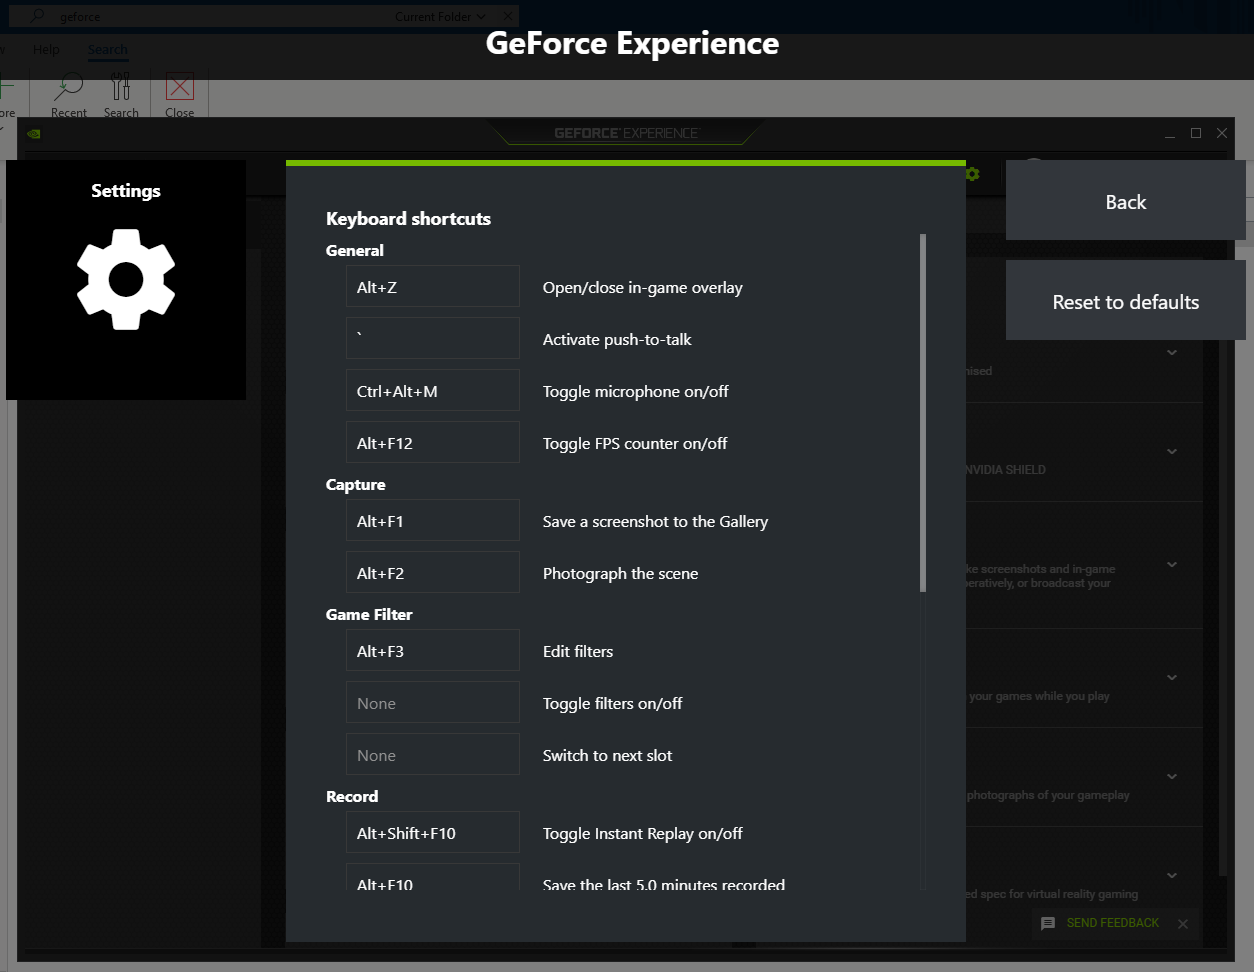Open the Search tools icon in the ribbon
The width and height of the screenshot is (1254, 972).
click(x=121, y=88)
